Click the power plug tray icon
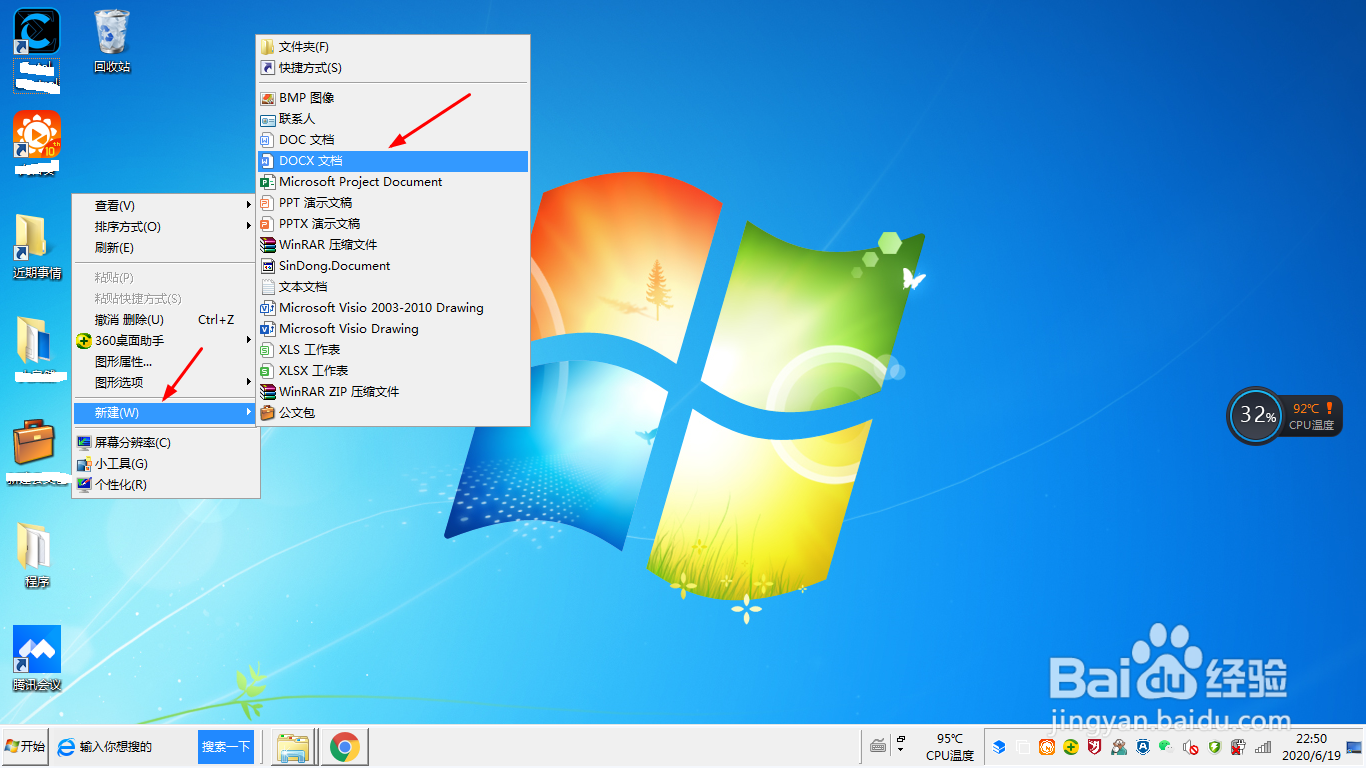 1238,747
